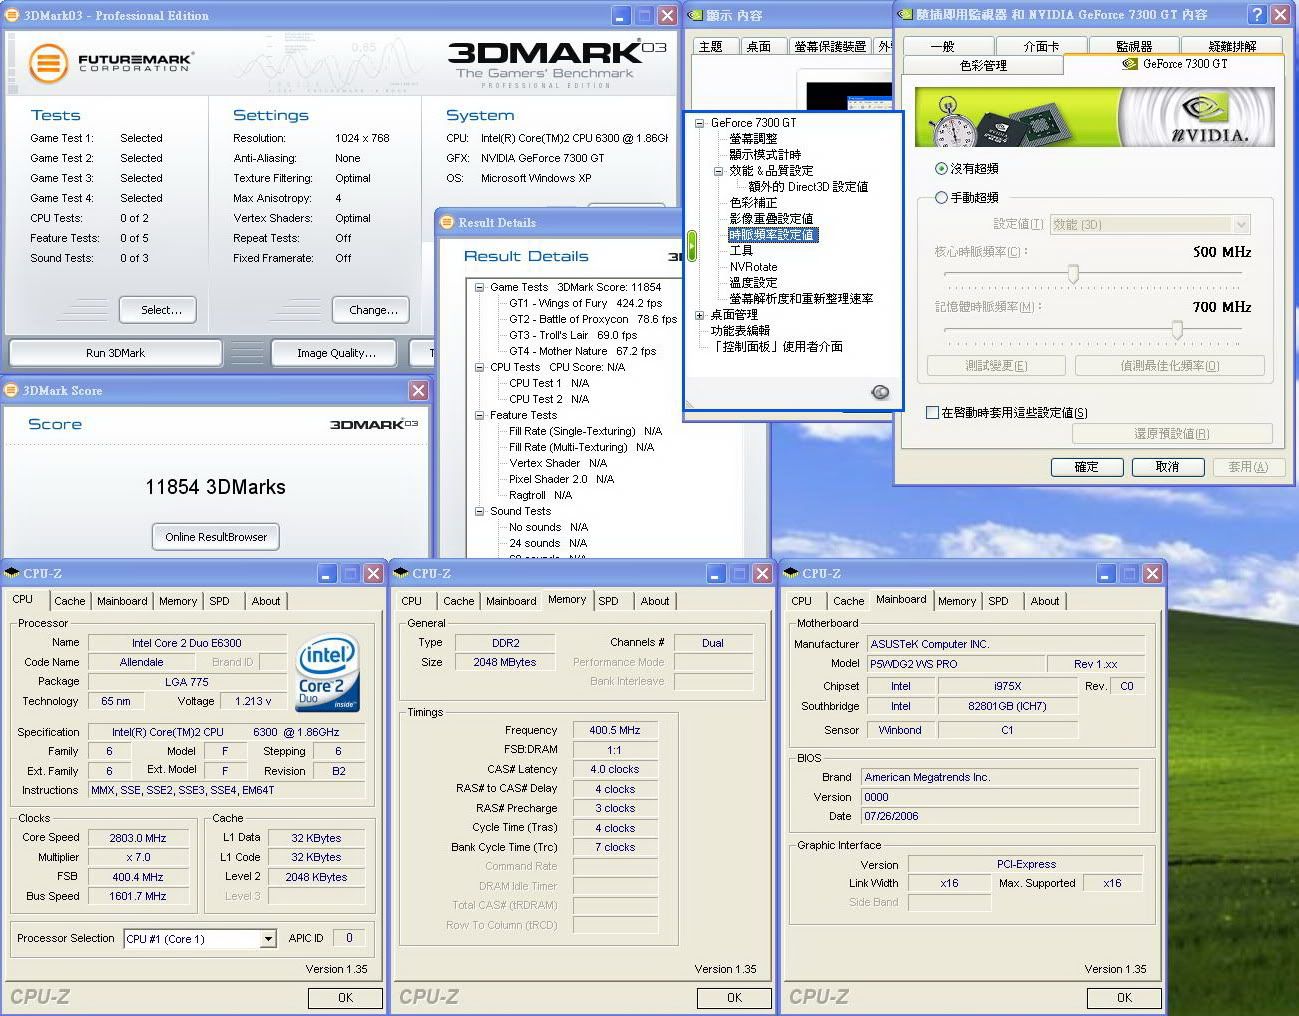The width and height of the screenshot is (1299, 1016).
Task: Click the 11854 3DMarks score text
Action: coord(215,487)
